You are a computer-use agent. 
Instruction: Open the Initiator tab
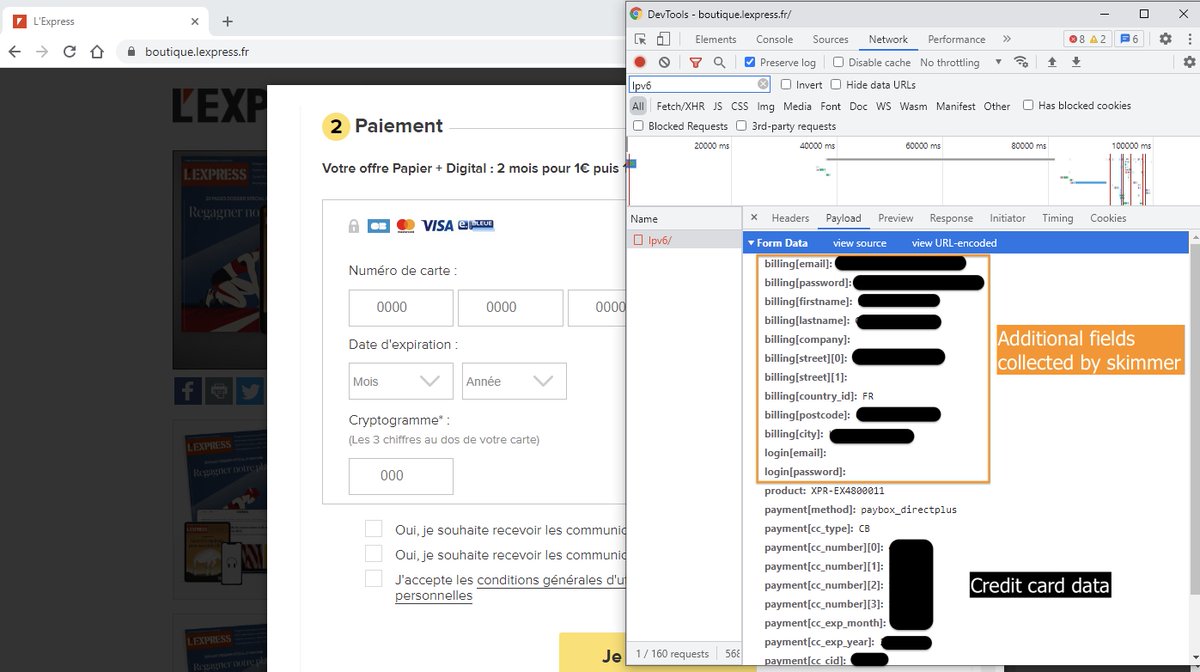[x=1007, y=218]
